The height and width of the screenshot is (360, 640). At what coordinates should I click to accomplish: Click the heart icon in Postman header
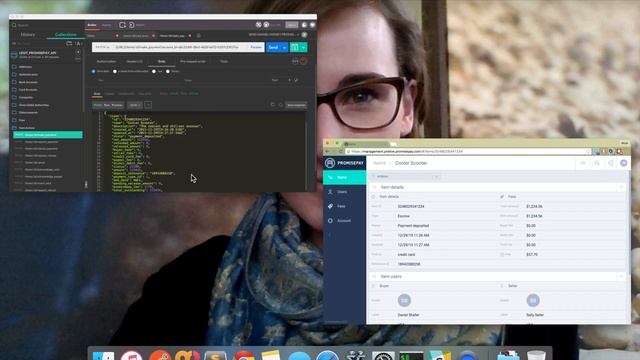[312, 25]
